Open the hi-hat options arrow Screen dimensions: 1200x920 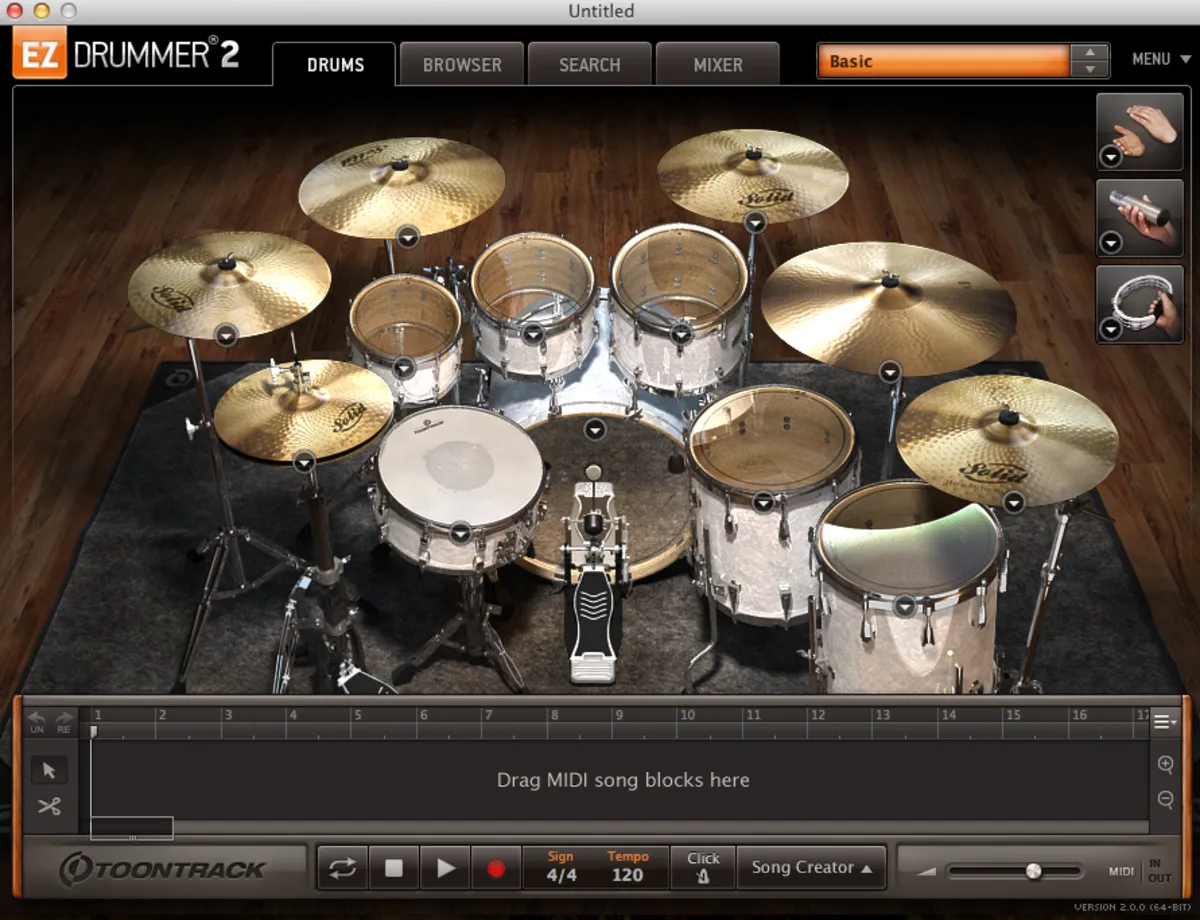304,461
